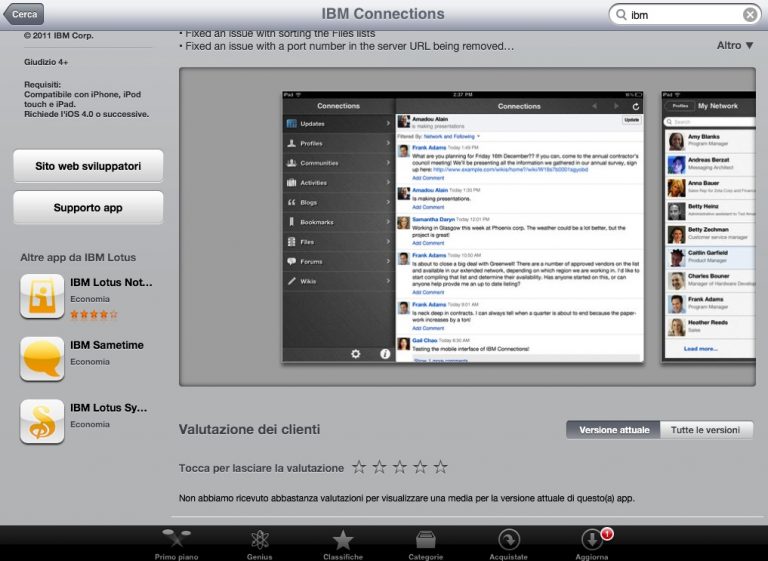Open the Genius tab

[x=260, y=544]
